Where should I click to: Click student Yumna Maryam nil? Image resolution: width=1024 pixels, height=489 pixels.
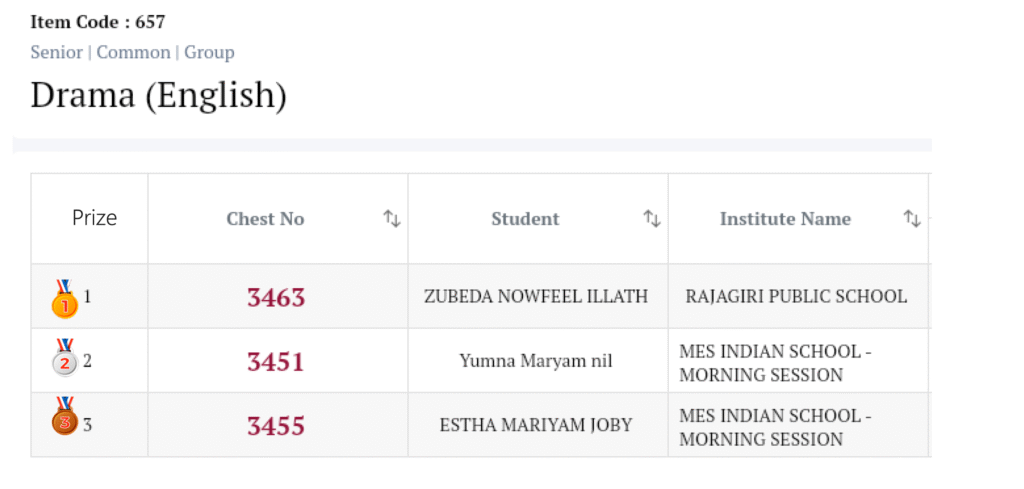[536, 361]
